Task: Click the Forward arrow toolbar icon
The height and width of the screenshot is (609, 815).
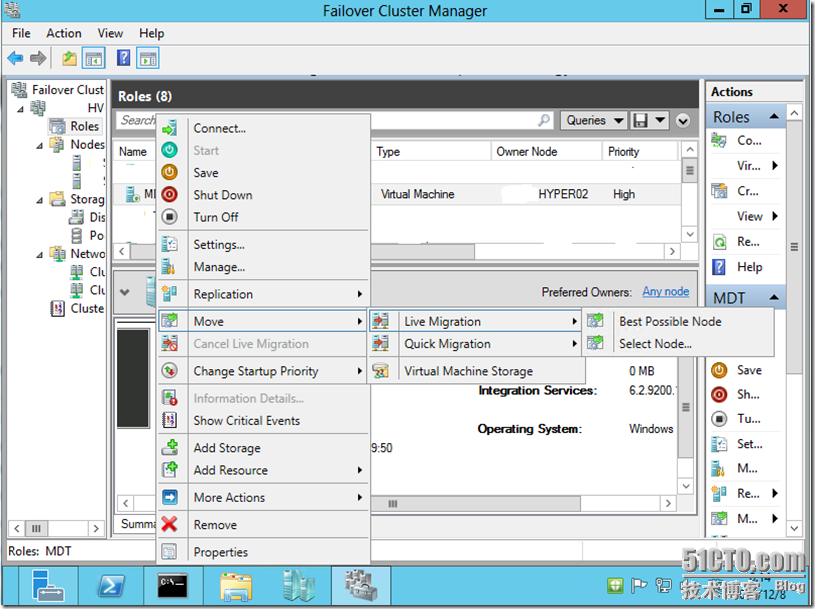Action: click(38, 58)
